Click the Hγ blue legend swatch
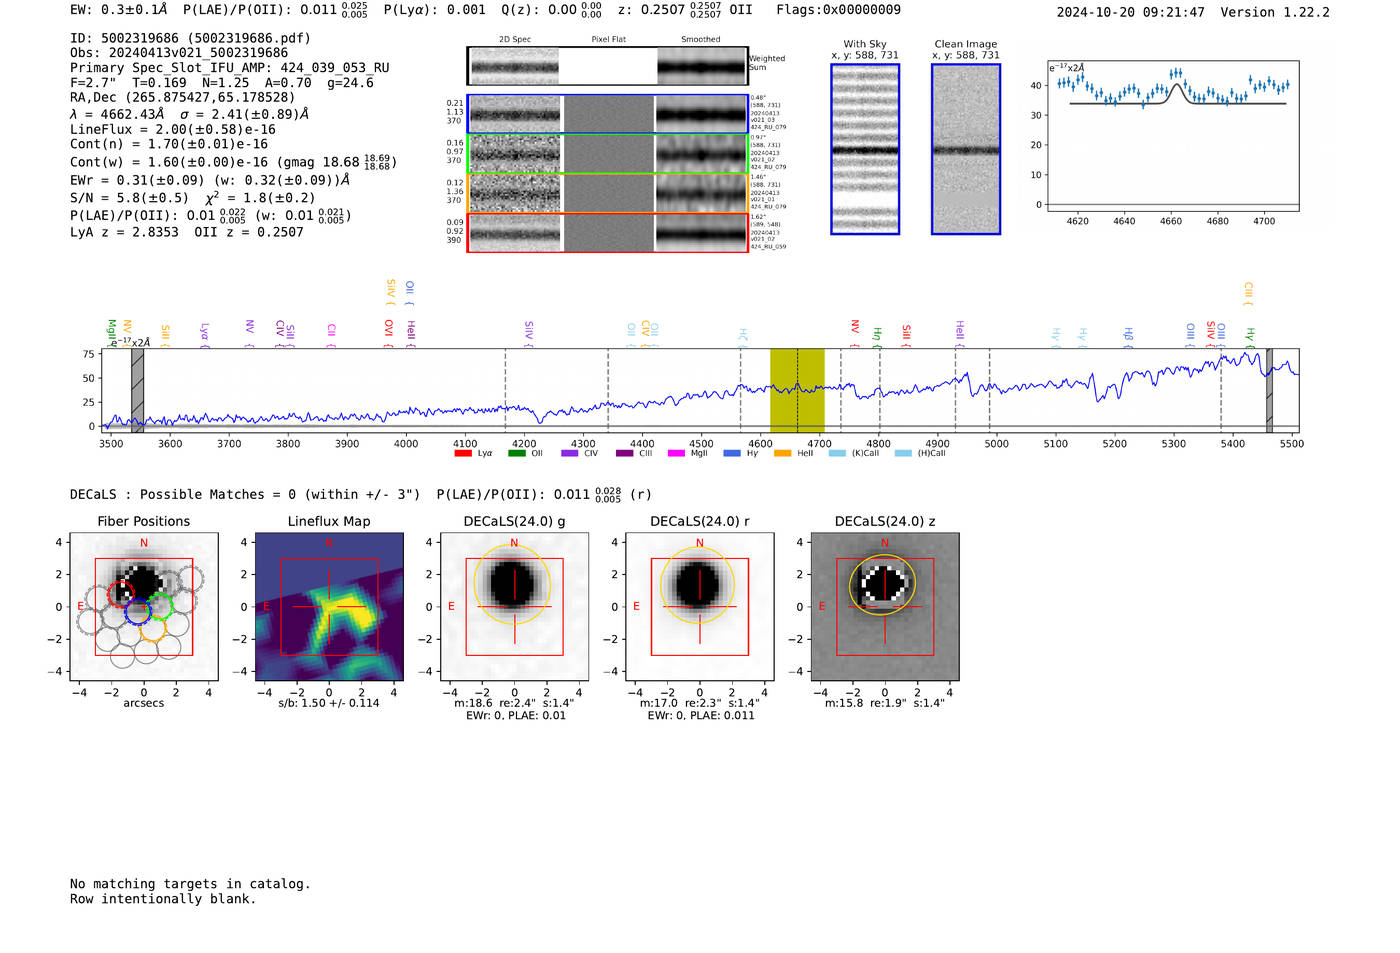Screen dimensions: 1400x953 coord(732,453)
